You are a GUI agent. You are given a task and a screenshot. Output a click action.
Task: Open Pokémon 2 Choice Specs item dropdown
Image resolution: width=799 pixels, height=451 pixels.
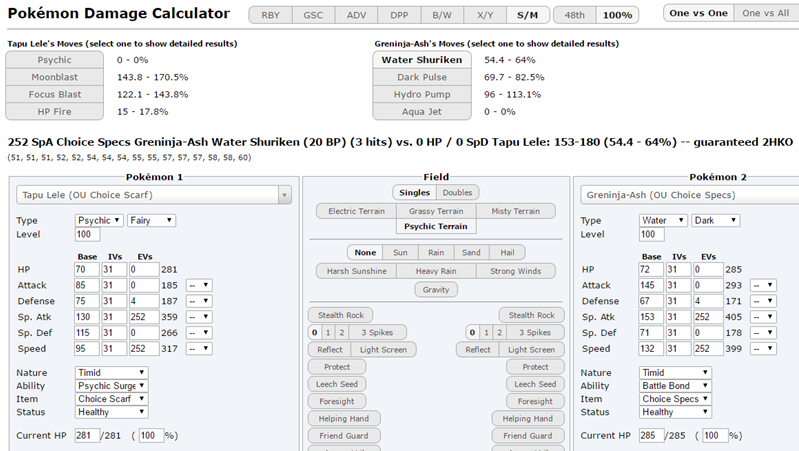pos(675,399)
